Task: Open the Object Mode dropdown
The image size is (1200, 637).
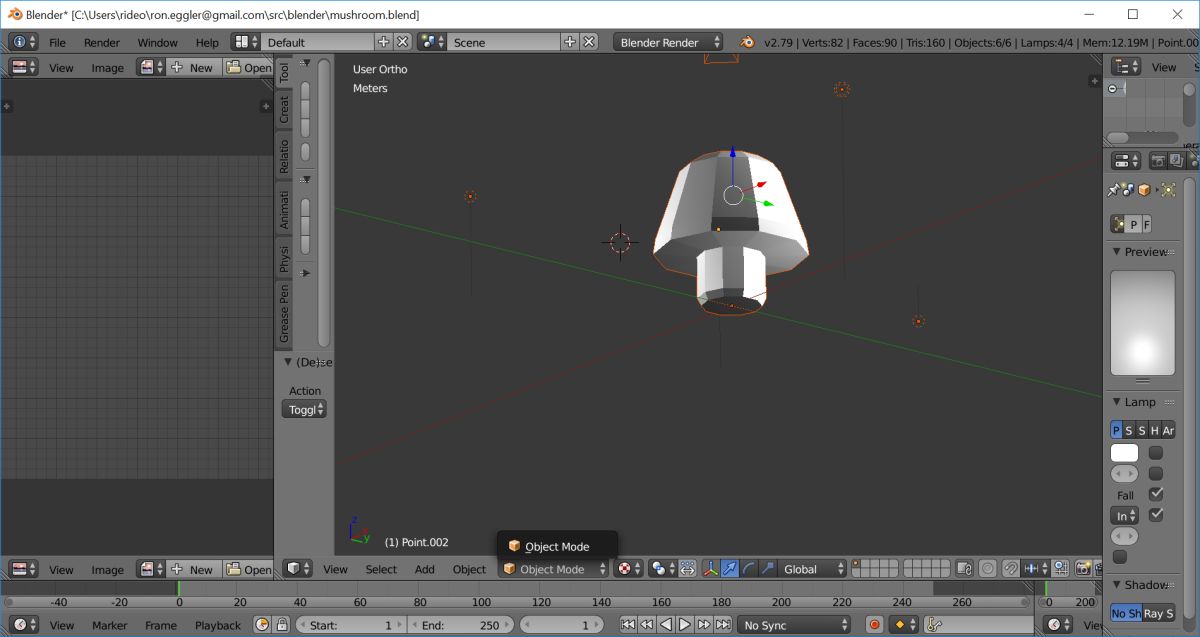Action: point(554,568)
